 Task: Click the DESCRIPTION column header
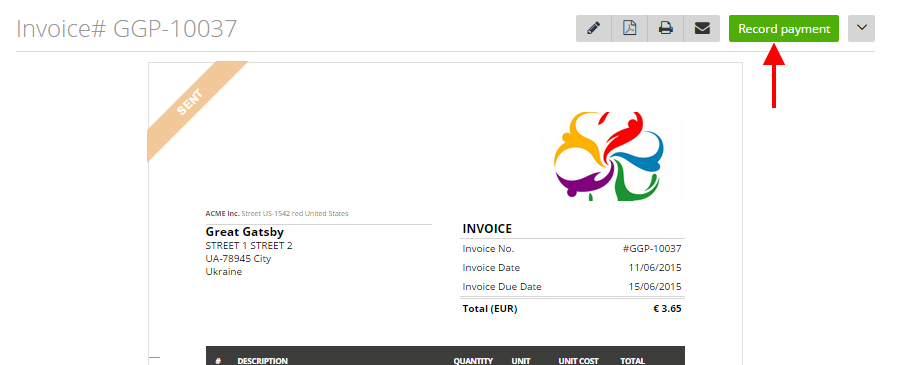click(262, 361)
